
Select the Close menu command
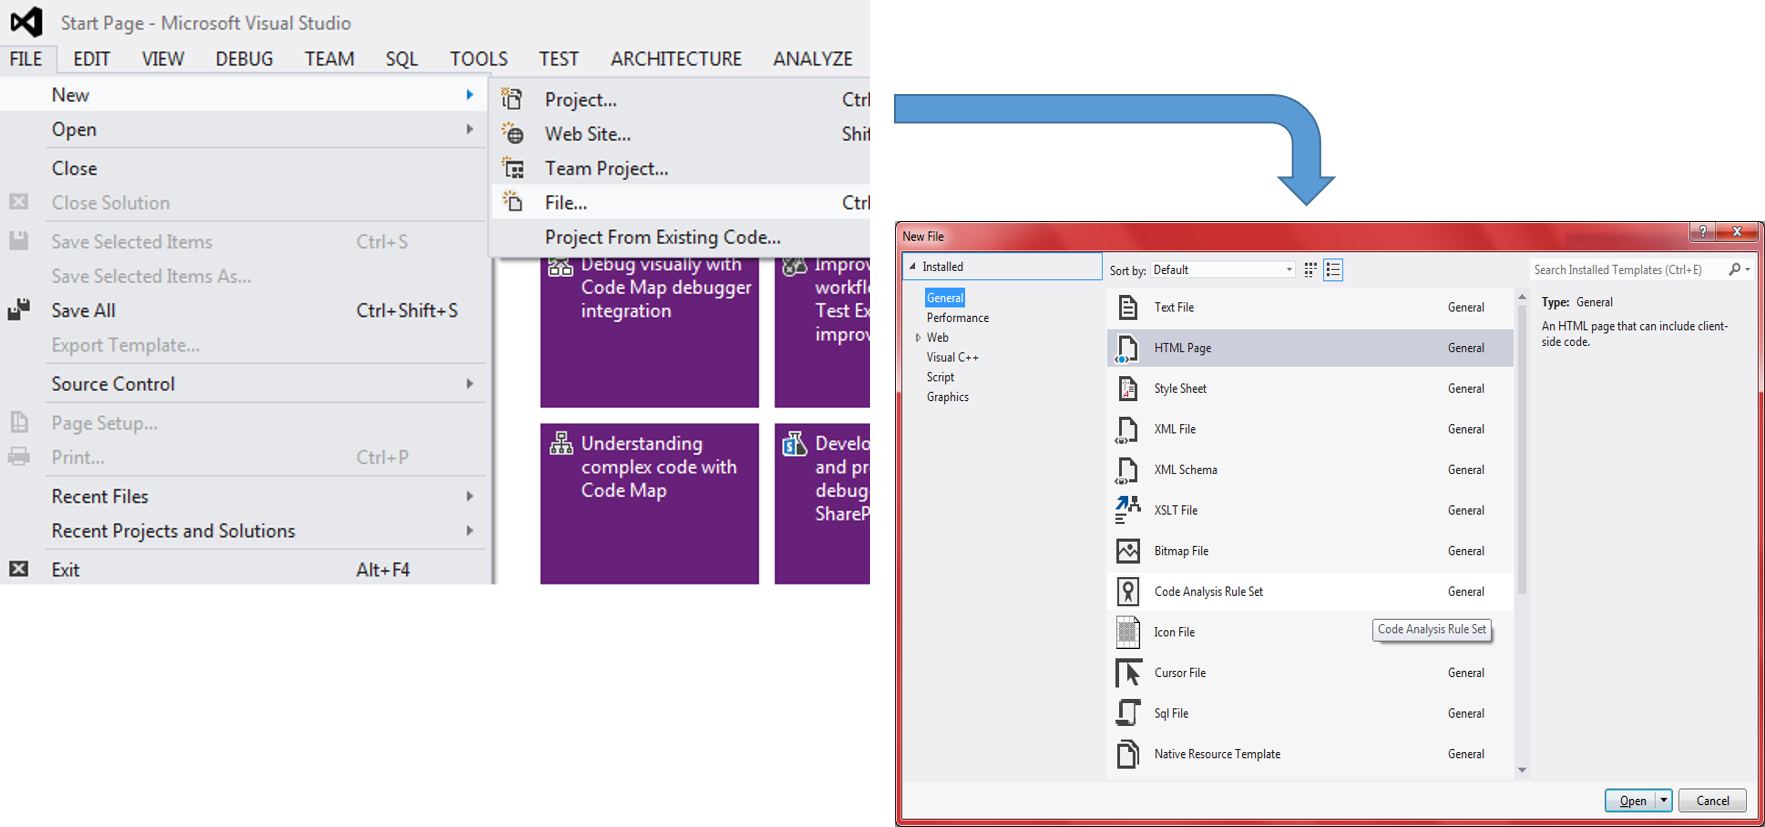[x=244, y=168]
